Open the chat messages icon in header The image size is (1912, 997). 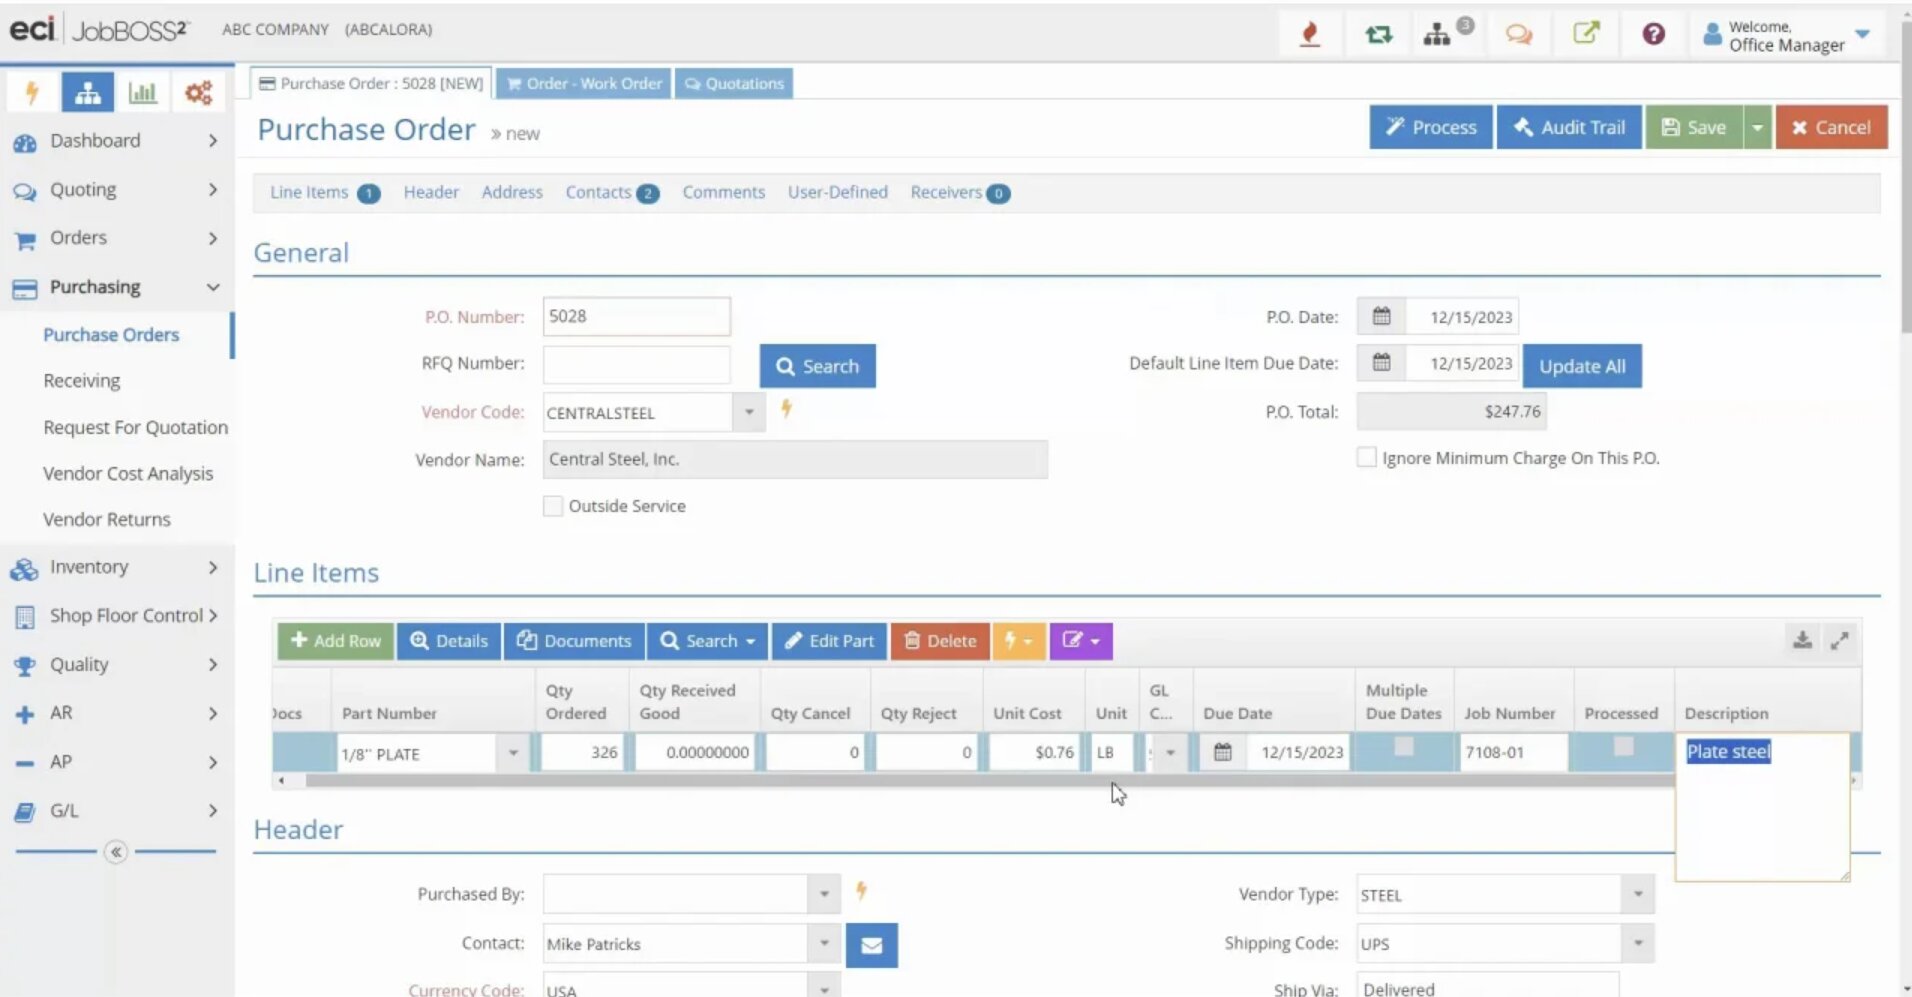coord(1518,34)
